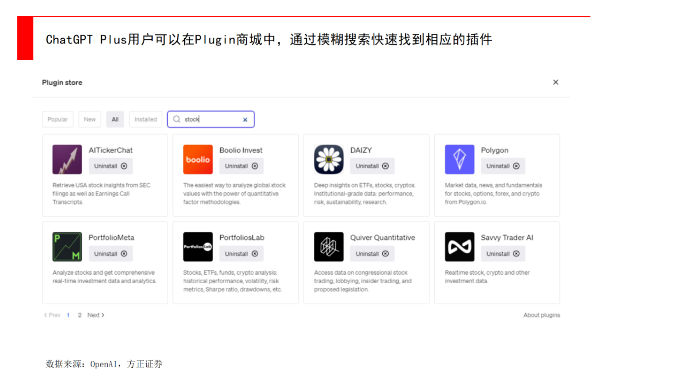Screen dimensions: 674x386
Task: Click the AITickerChat plugin logo
Action: click(67, 159)
